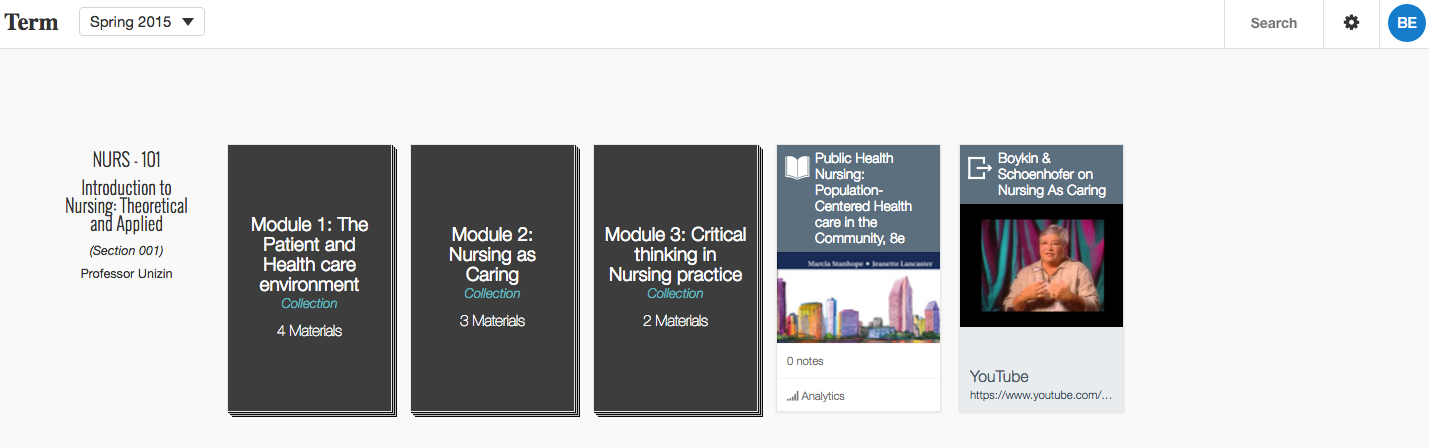The width and height of the screenshot is (1429, 448).
Task: Open the BE user avatar menu
Action: click(x=1406, y=22)
